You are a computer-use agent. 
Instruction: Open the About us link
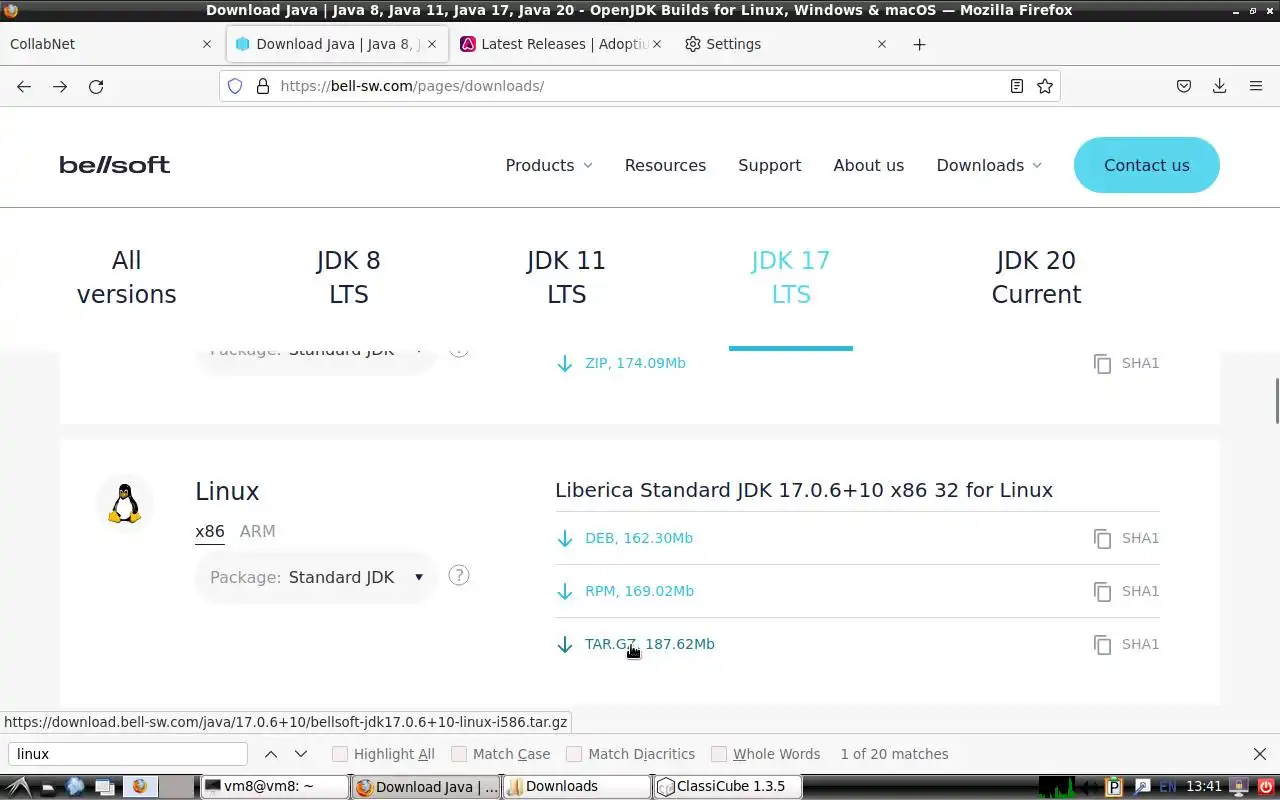pos(868,165)
